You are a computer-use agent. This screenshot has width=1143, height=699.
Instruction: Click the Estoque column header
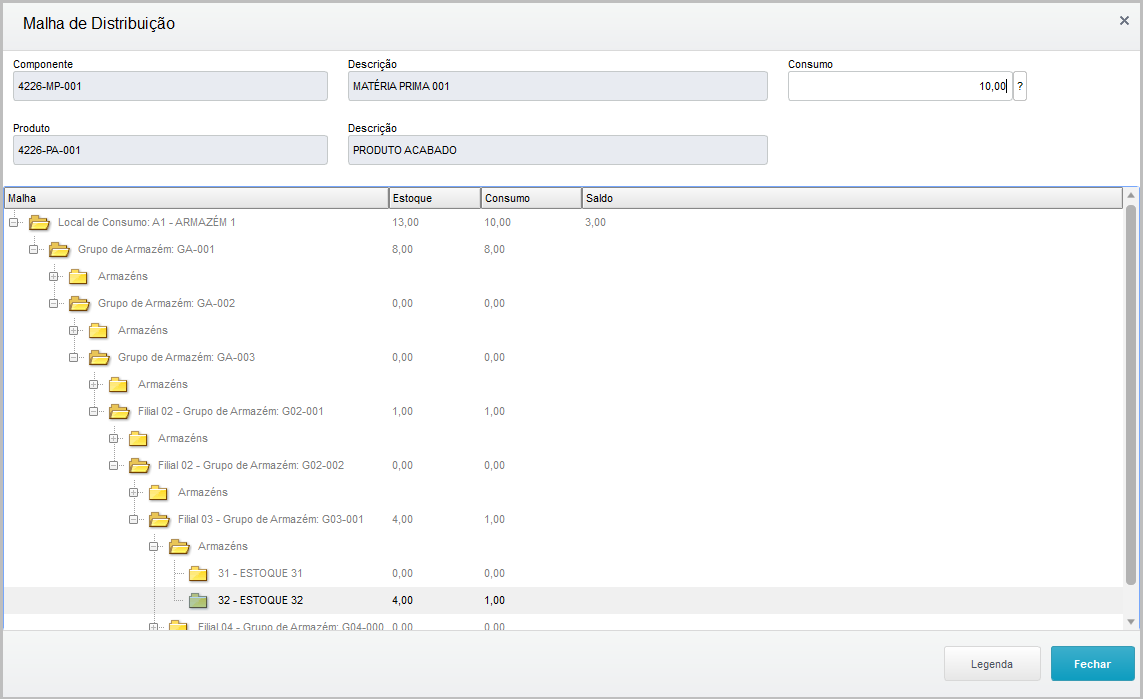[x=434, y=198]
